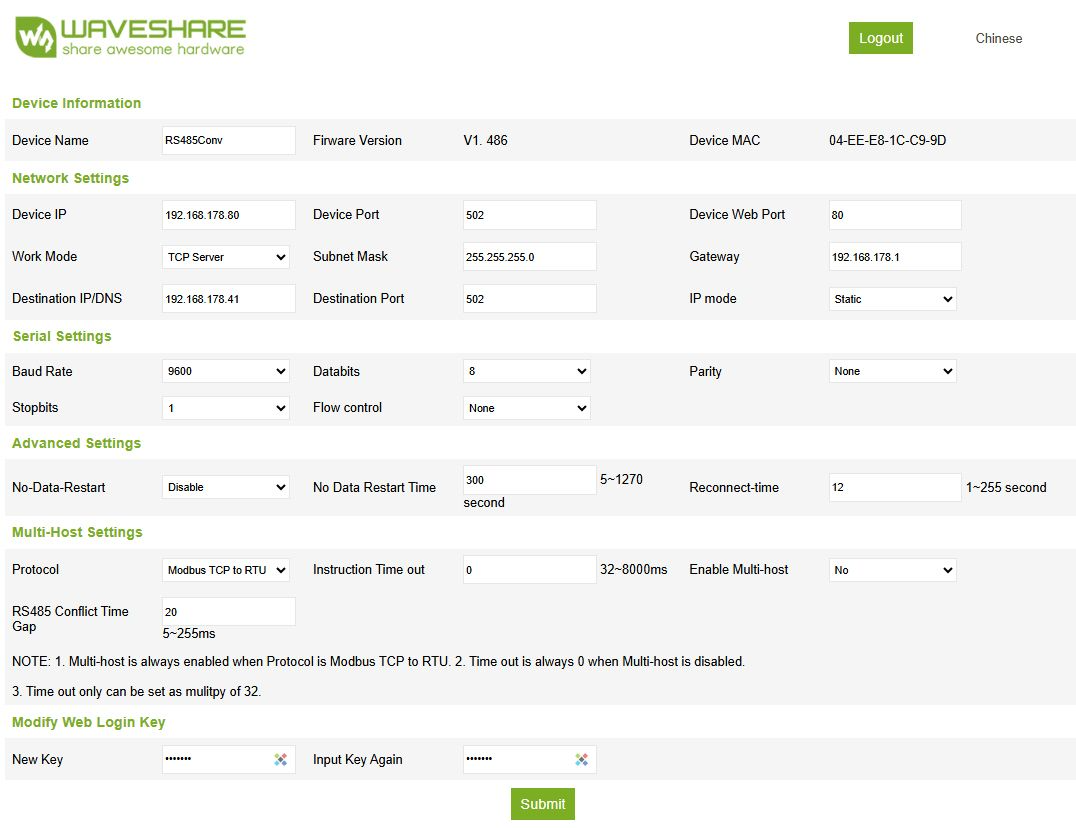Expand the Flow control dropdown

click(526, 407)
